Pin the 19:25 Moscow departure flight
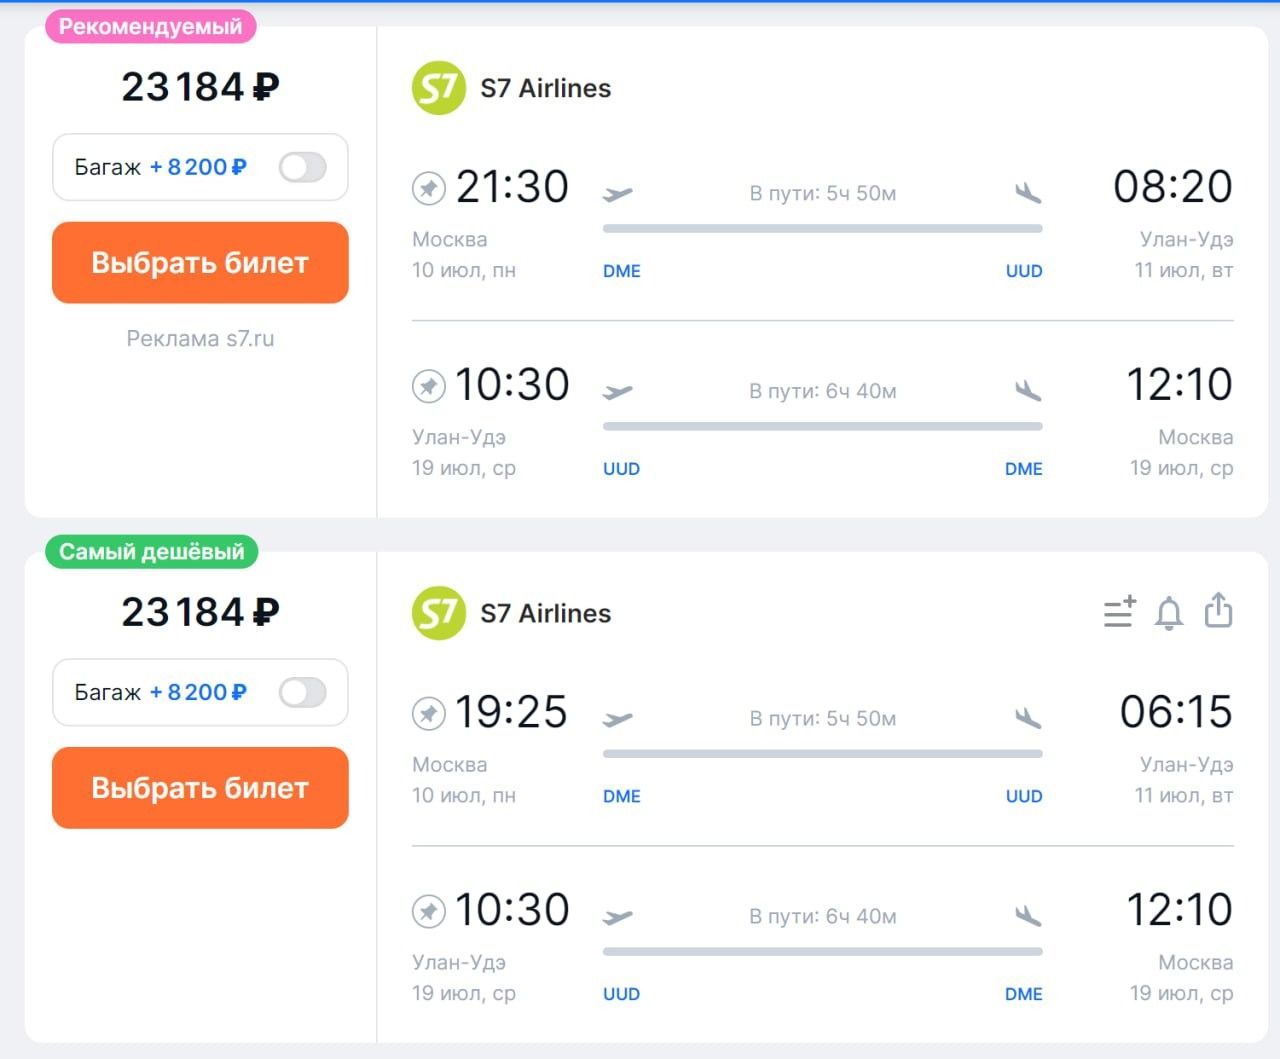Viewport: 1280px width, 1059px height. (x=429, y=713)
